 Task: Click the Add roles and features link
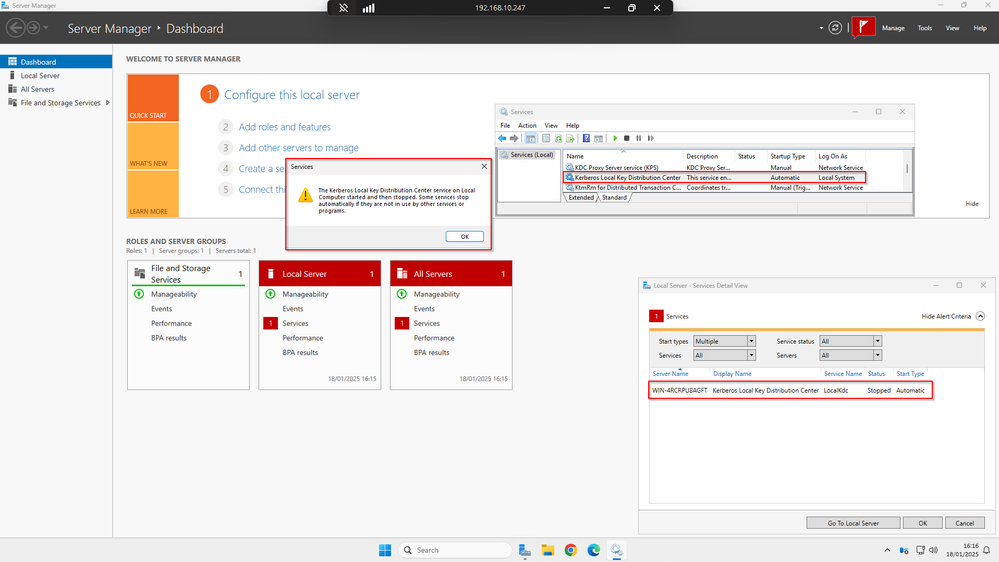click(x=285, y=127)
